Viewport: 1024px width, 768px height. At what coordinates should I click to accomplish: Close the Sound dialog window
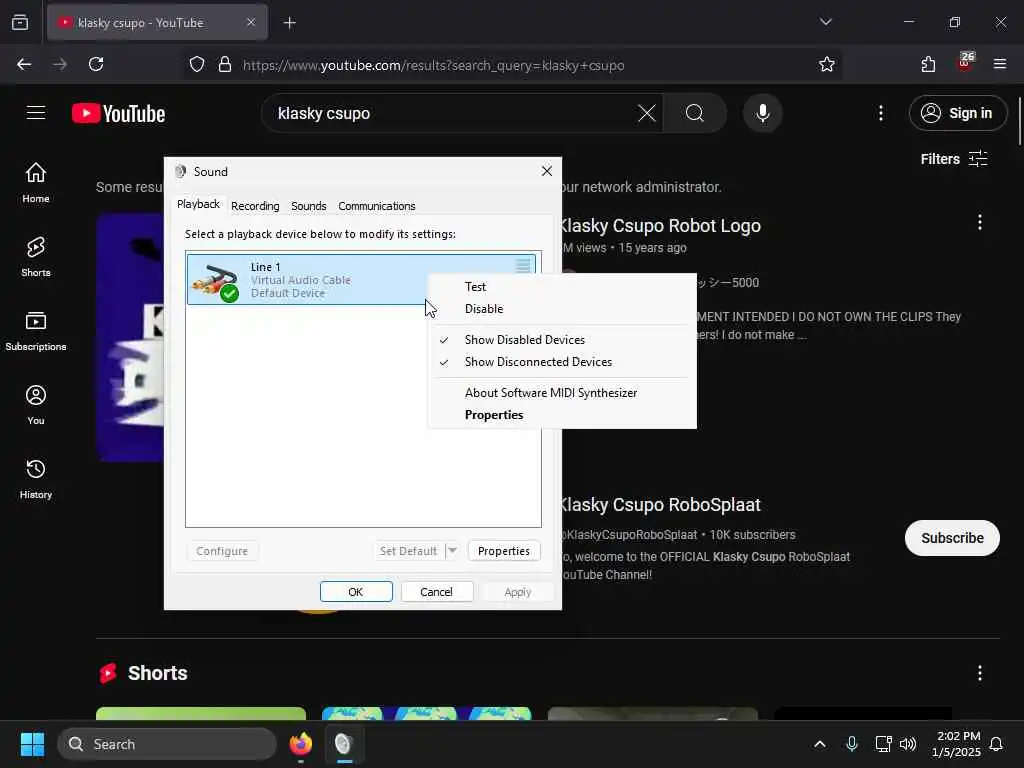pos(547,171)
